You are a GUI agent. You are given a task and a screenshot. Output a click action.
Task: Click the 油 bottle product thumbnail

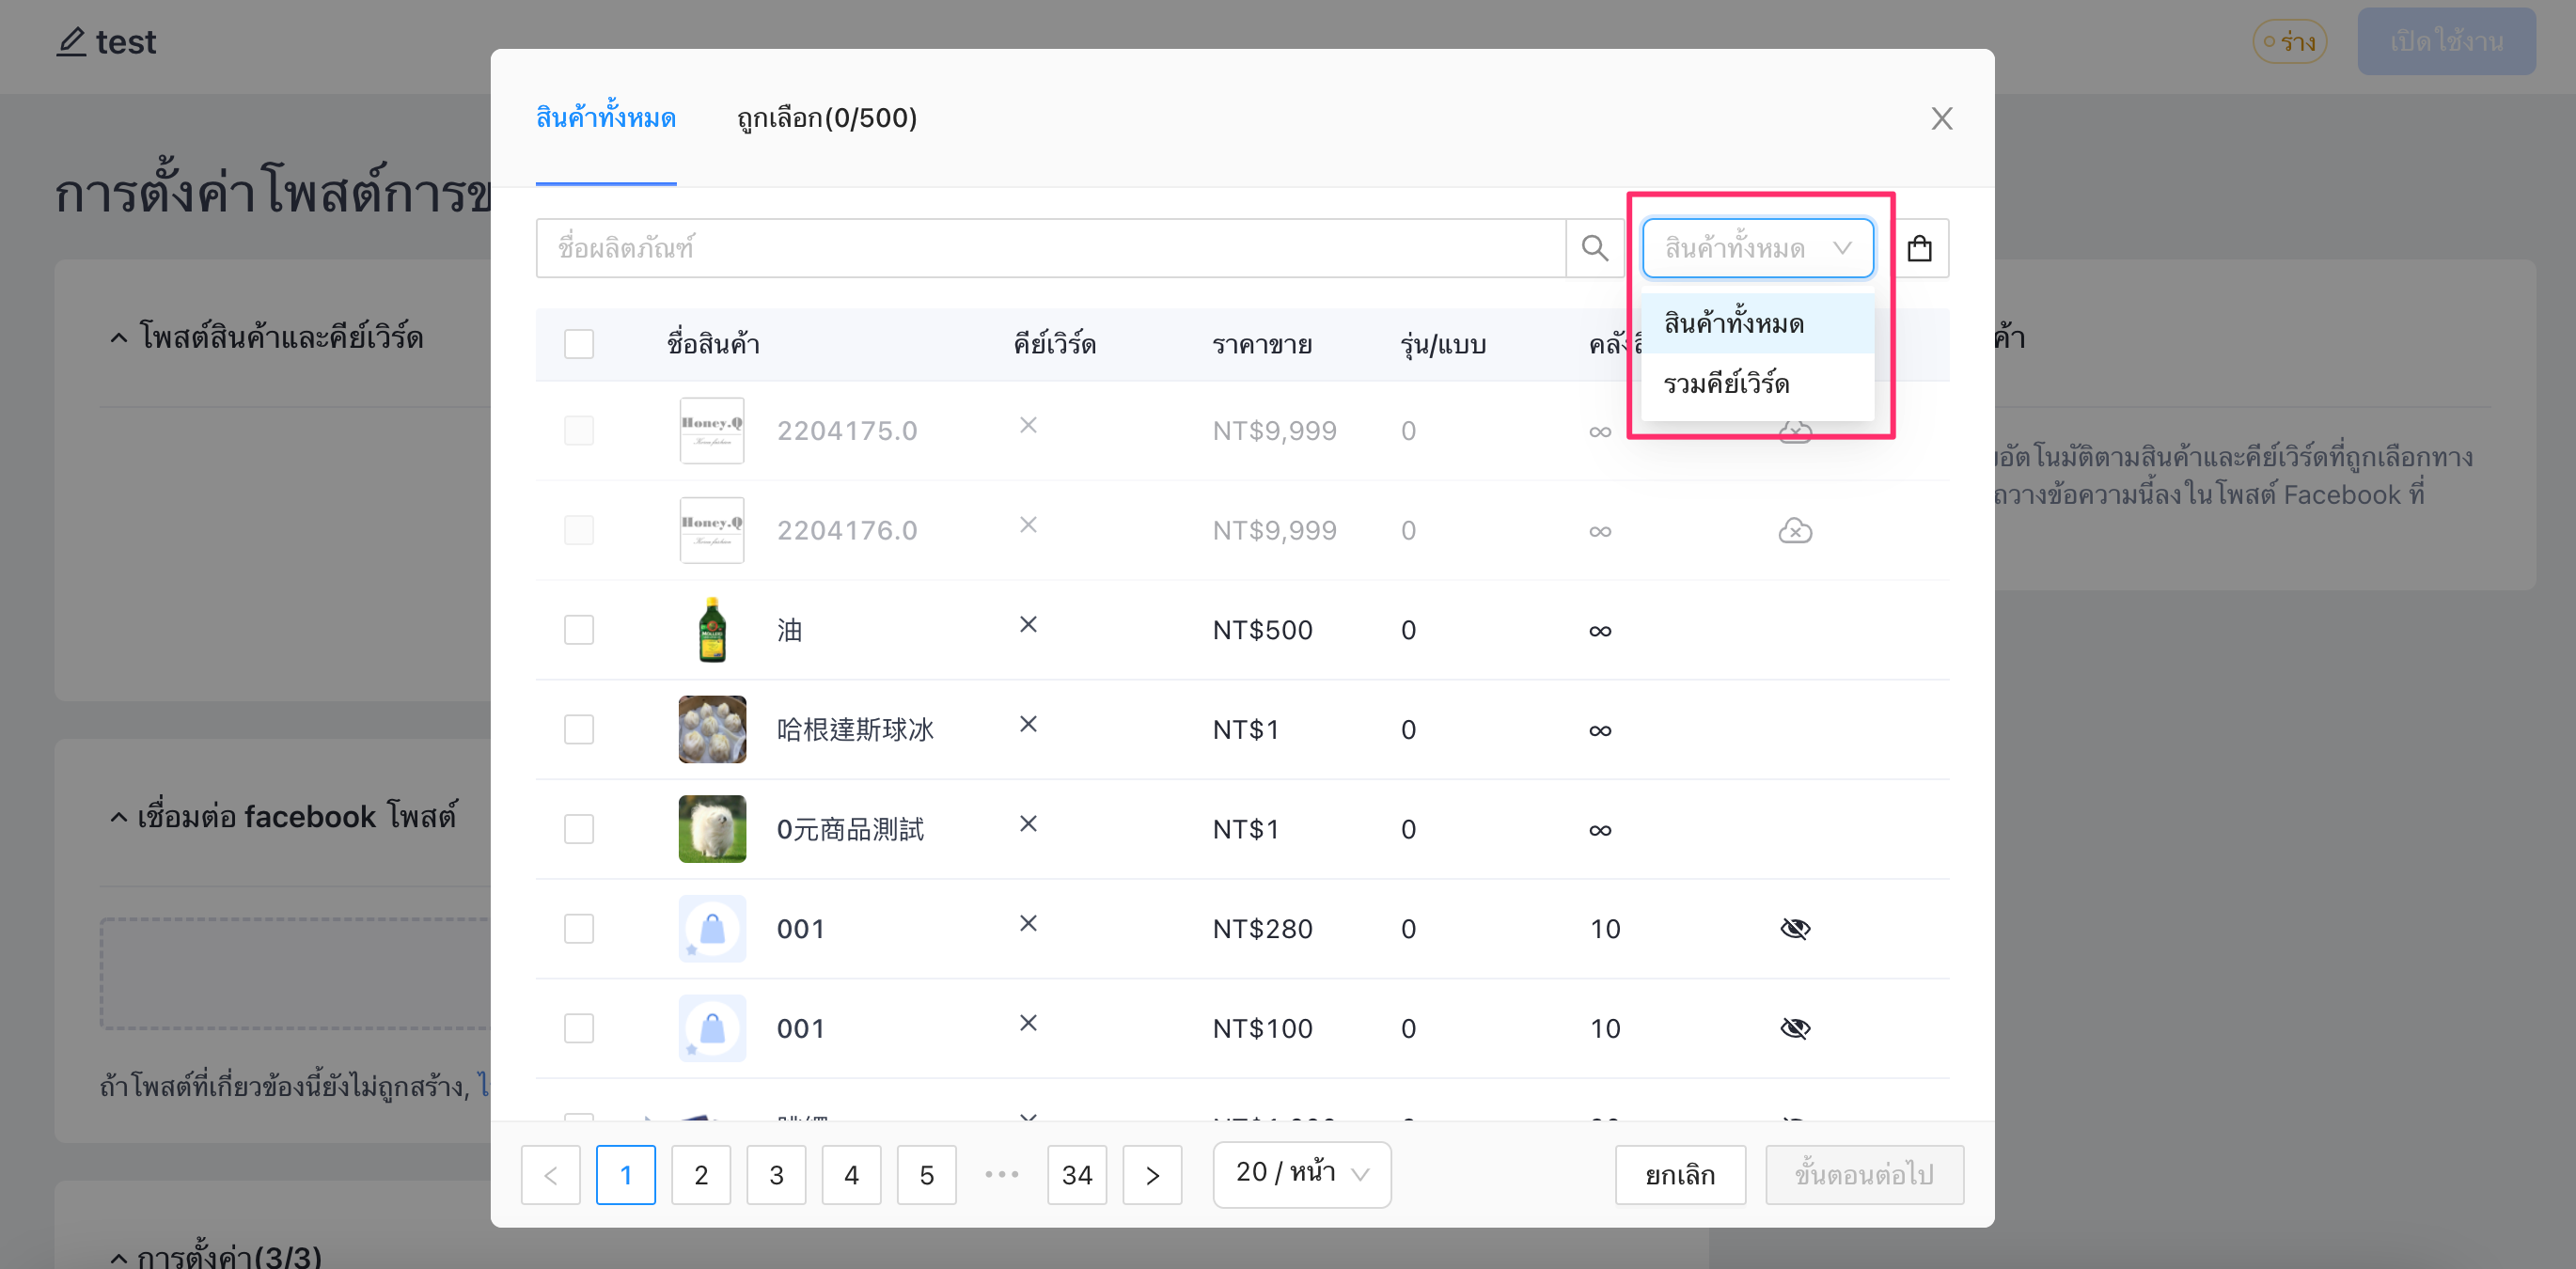712,630
